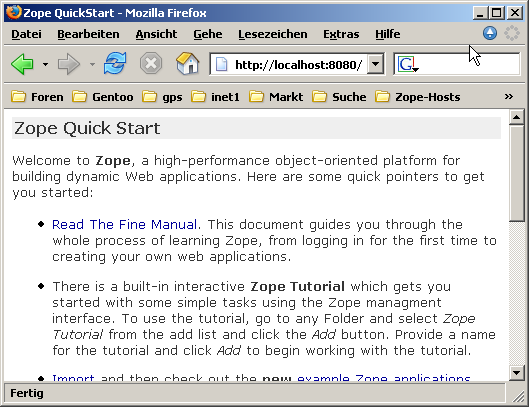Click the vertical scrollbar thumb
The height and width of the screenshot is (407, 529).
[517, 173]
